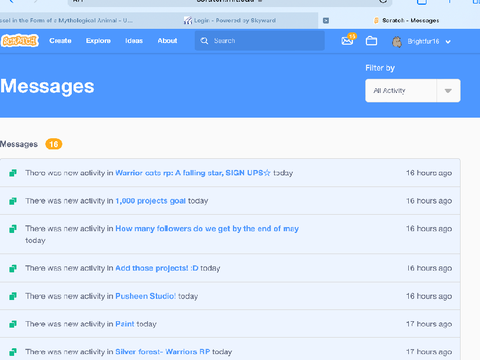Click the filter dropdown arrow
Screen dimensions: 480x360
tap(448, 91)
